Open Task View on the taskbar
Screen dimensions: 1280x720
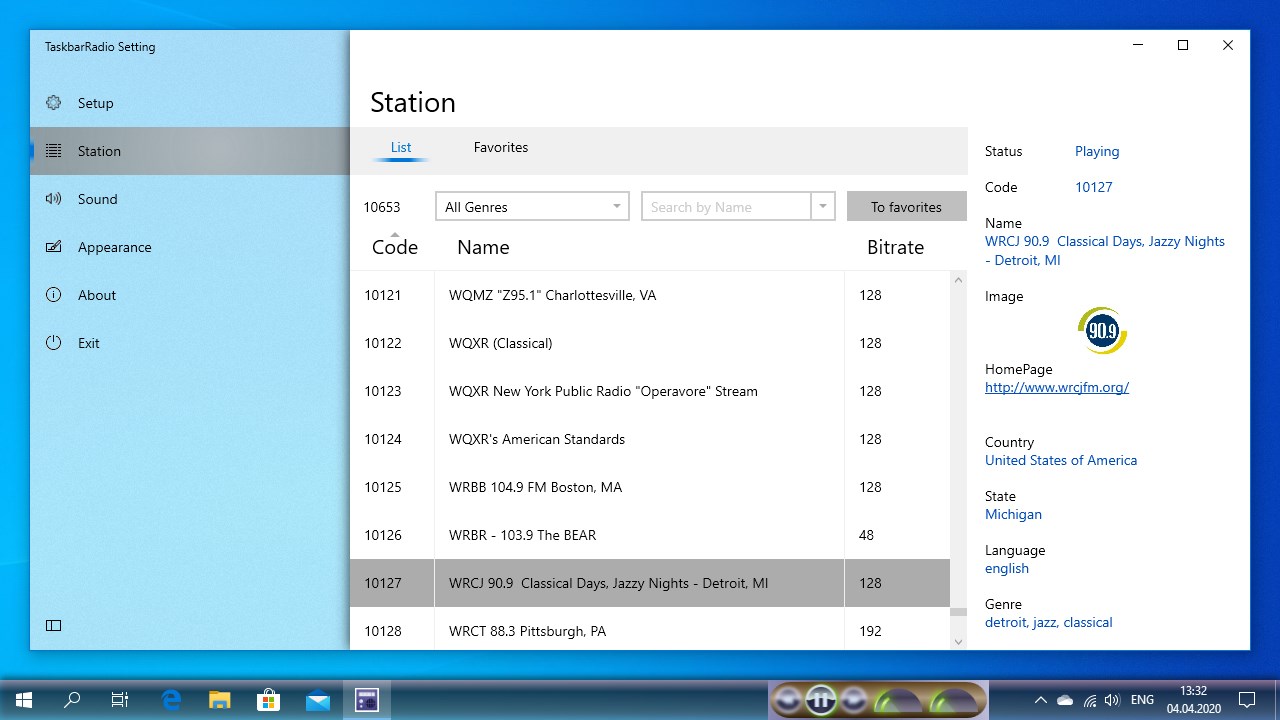(x=120, y=700)
